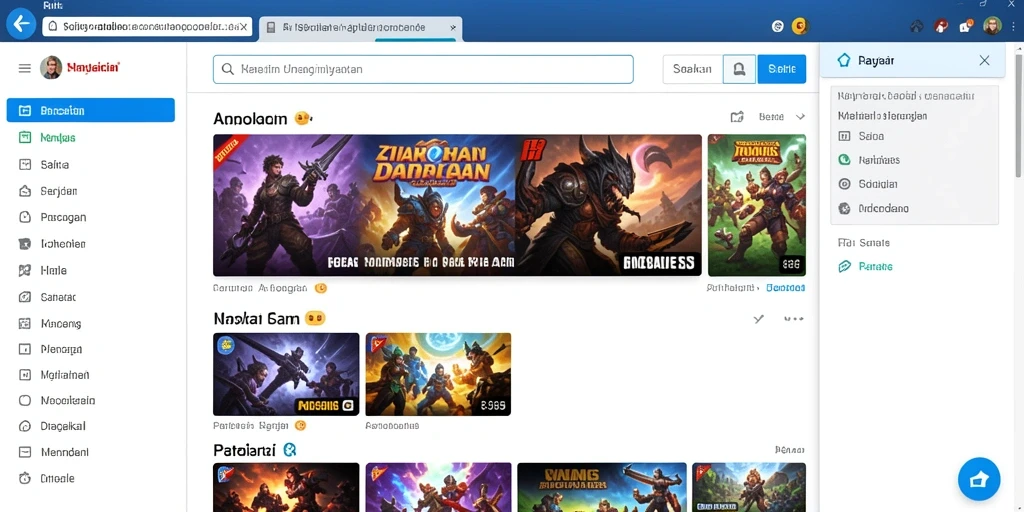
Task: Click the teal icon beside the Patoiarzi heading
Action: tap(290, 450)
